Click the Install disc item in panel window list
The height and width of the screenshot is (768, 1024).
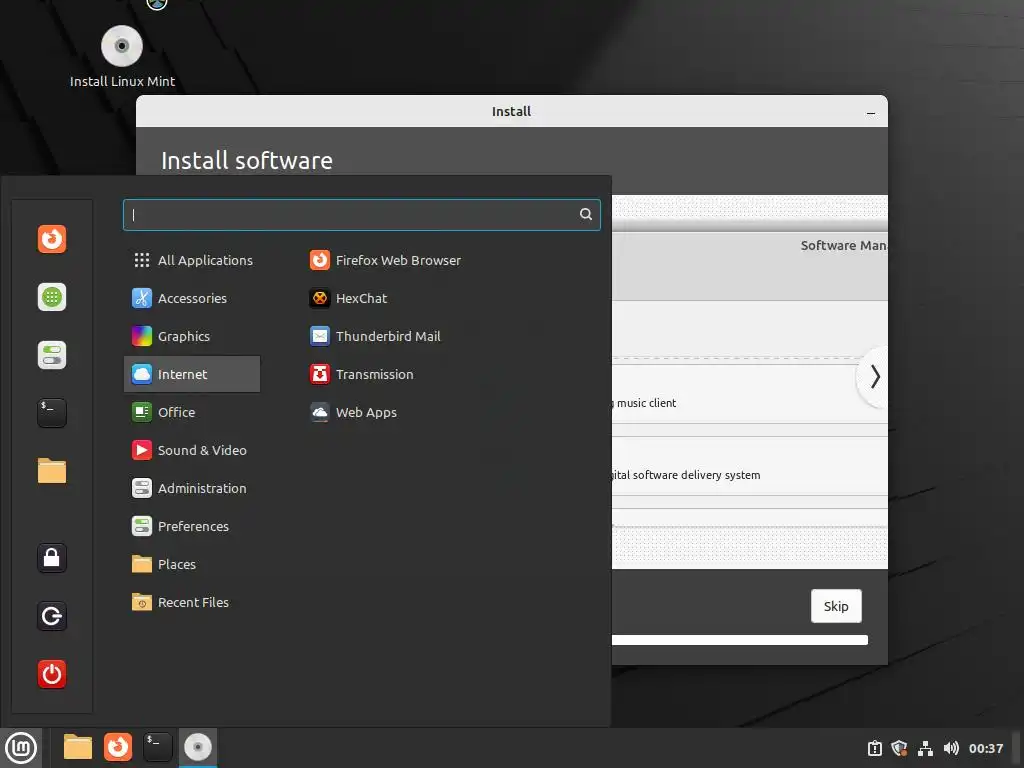click(198, 747)
